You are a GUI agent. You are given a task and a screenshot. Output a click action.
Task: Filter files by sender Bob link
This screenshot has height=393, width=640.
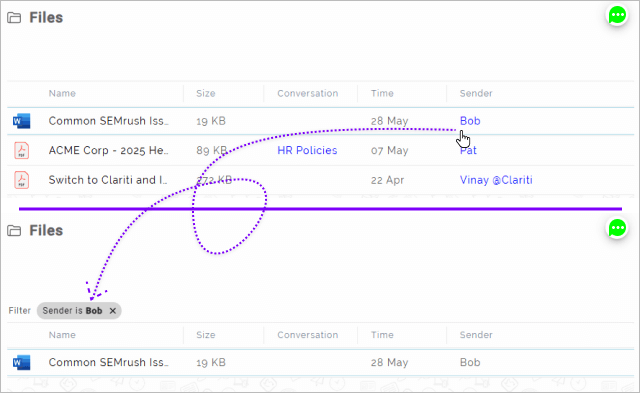[470, 121]
